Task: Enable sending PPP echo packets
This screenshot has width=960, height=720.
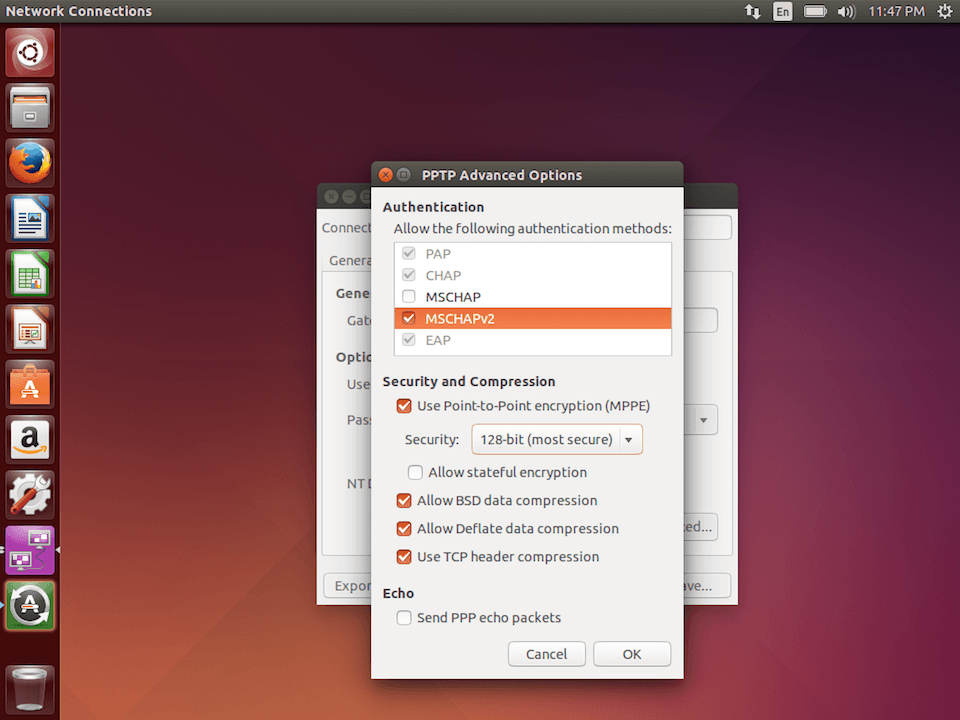Action: (404, 618)
